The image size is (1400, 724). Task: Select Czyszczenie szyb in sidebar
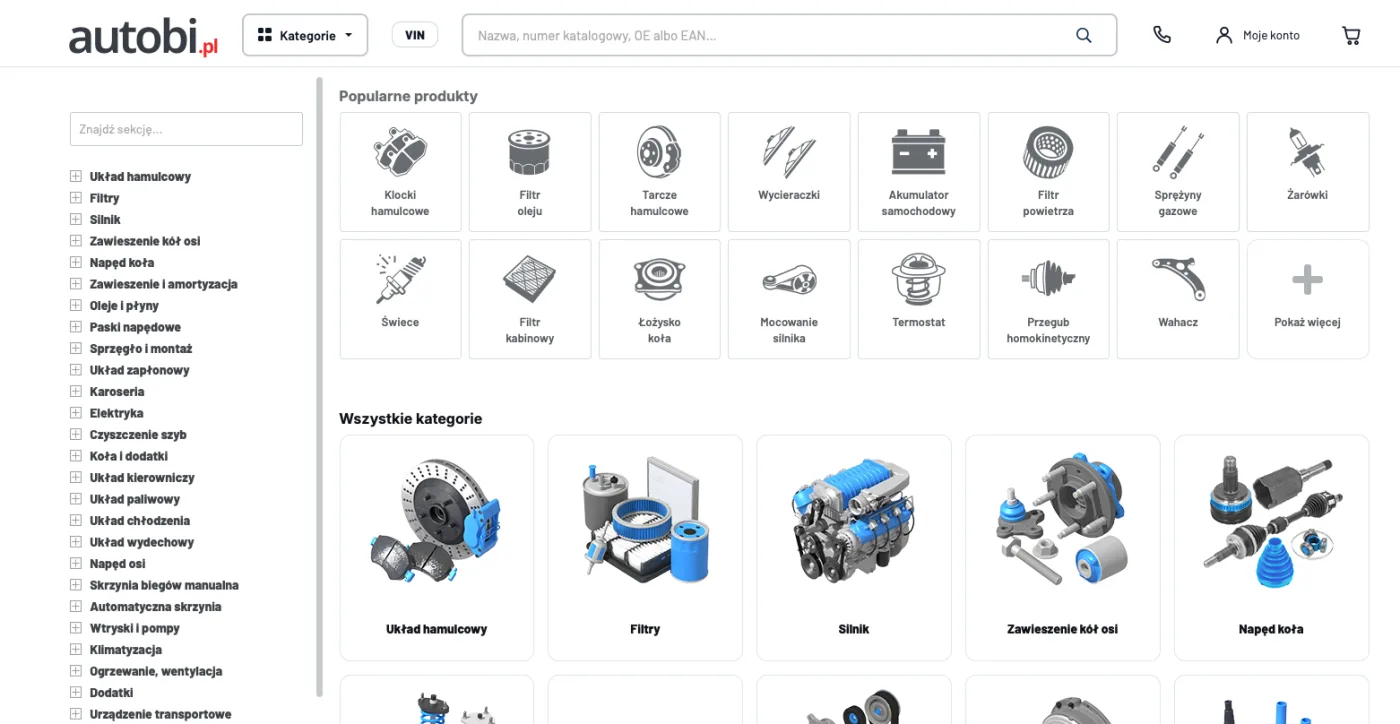[138, 435]
